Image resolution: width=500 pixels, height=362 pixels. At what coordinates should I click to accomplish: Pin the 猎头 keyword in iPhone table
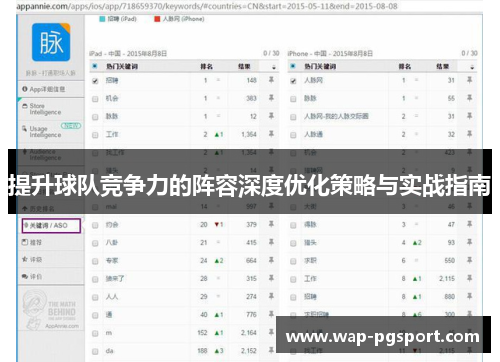[469, 242]
